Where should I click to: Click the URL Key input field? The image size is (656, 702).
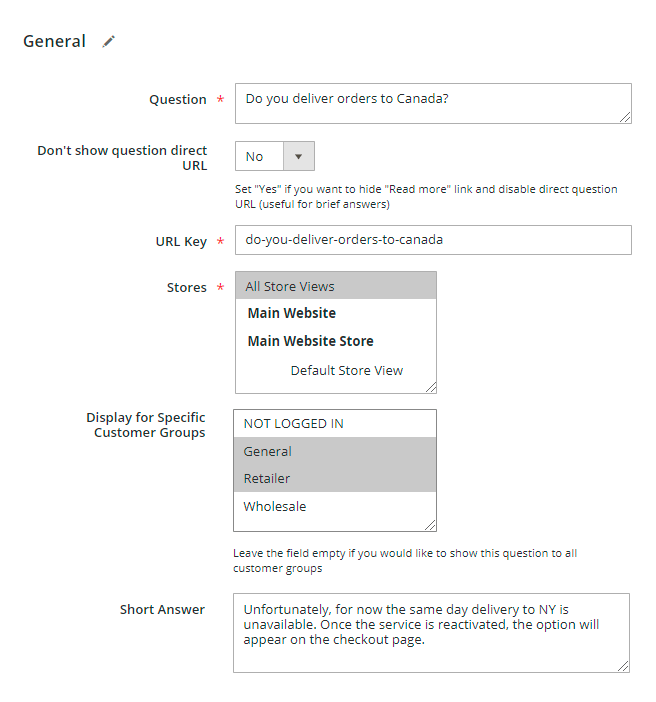(x=433, y=240)
